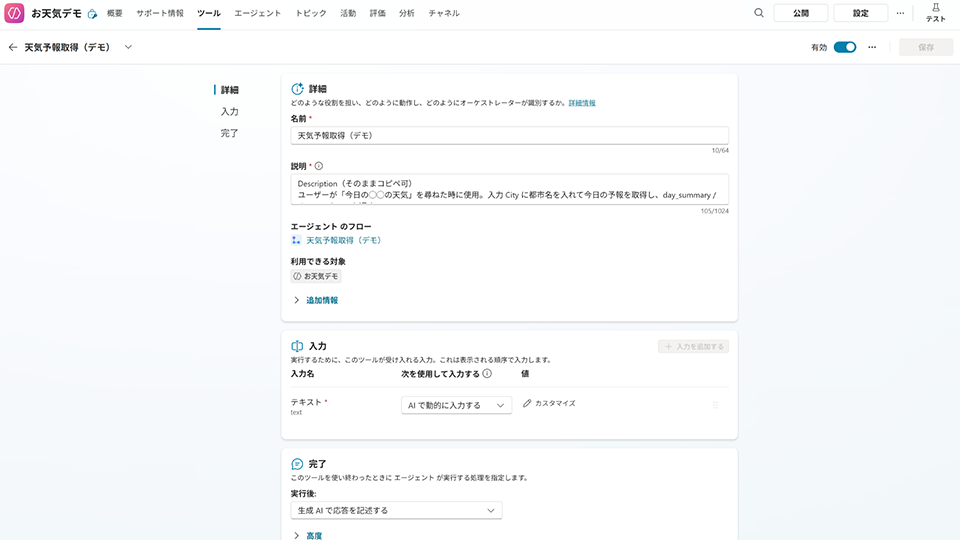This screenshot has height=540, width=960.
Task: Click the info icon beside 説明
Action: (319, 166)
